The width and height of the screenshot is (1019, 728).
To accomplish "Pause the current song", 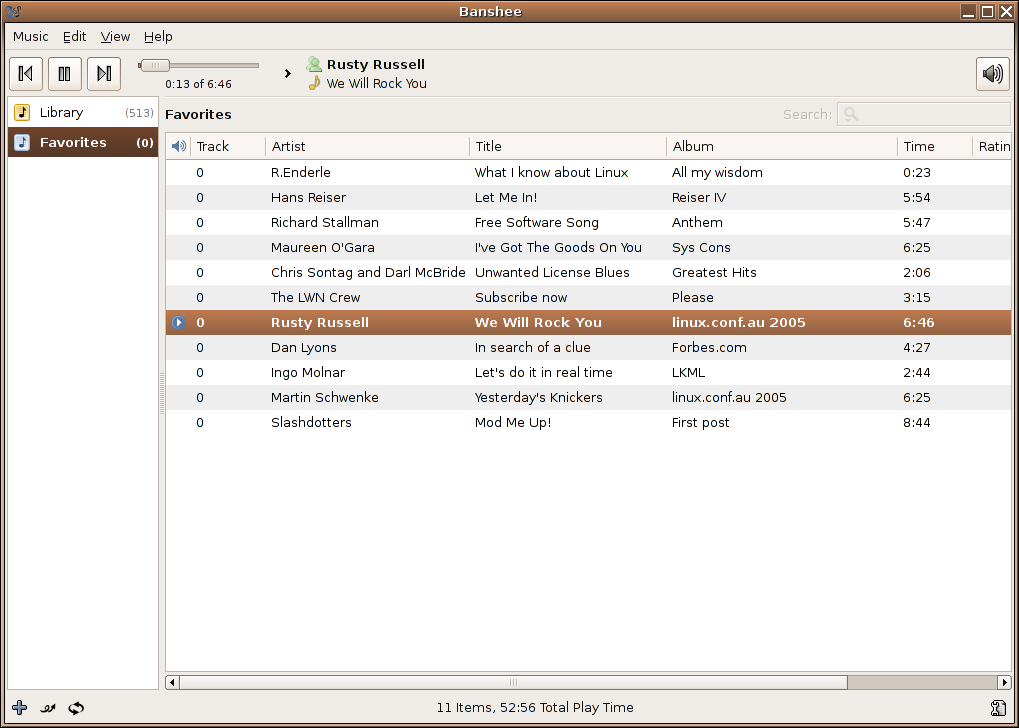I will (65, 74).
